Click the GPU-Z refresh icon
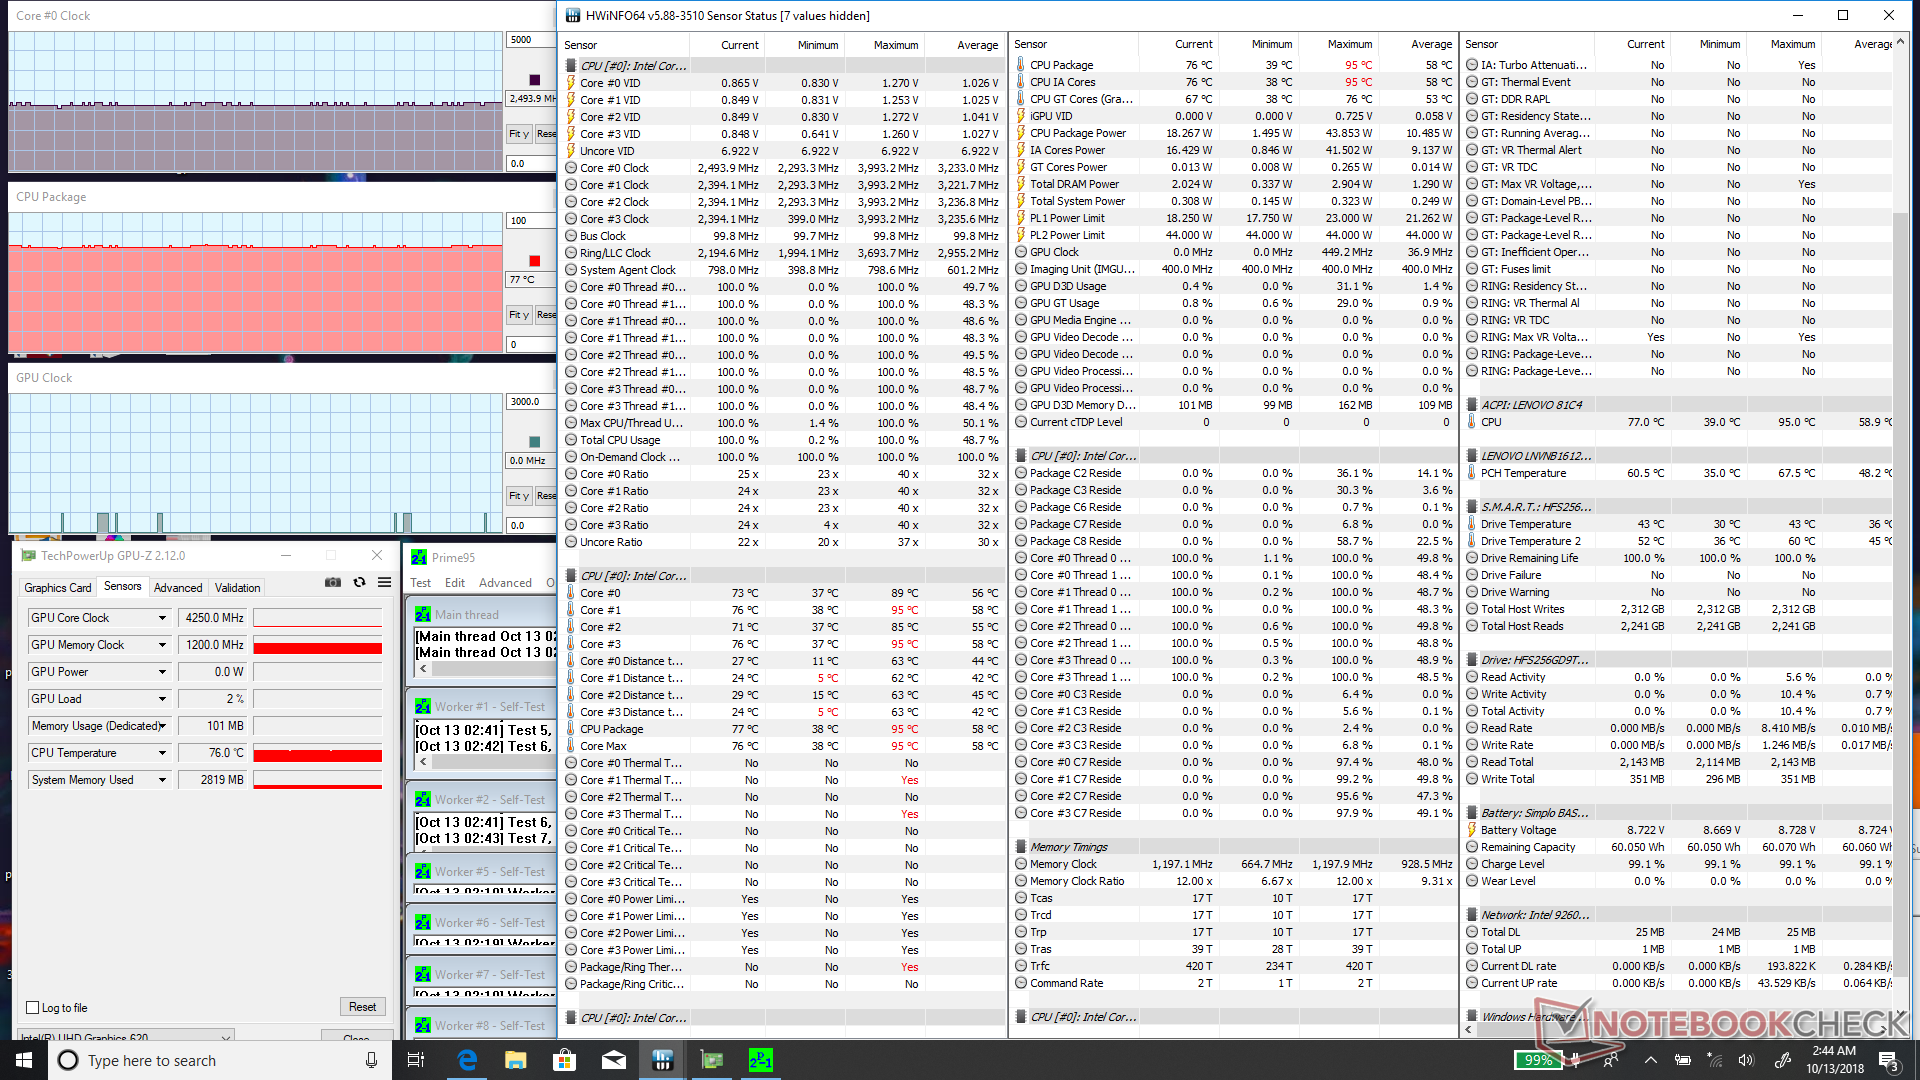The width and height of the screenshot is (1920, 1080). [x=359, y=582]
